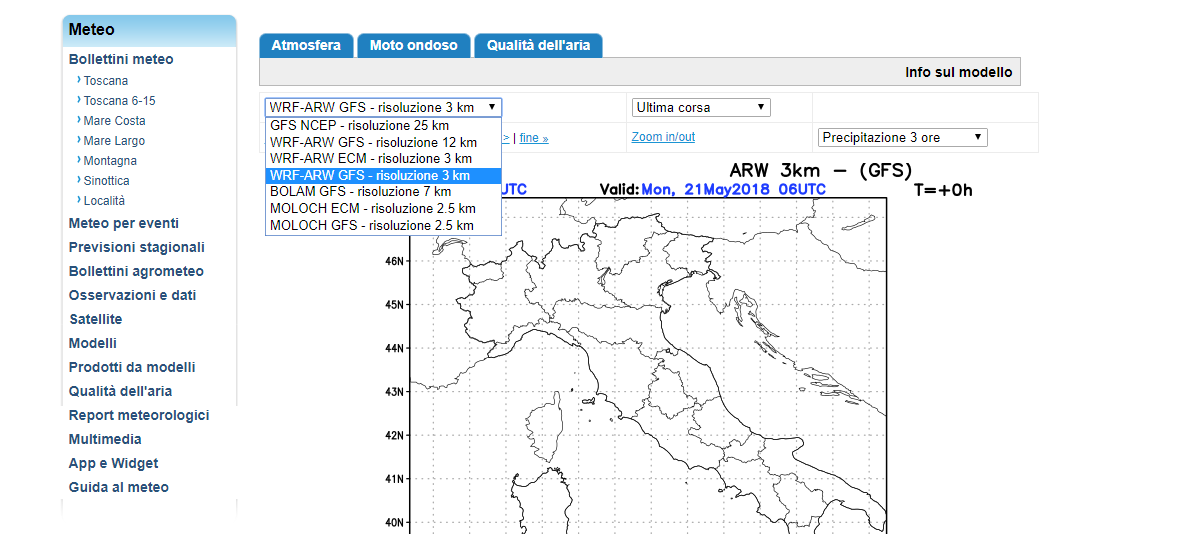Click the Zoom in/out link
This screenshot has height=534, width=1191.
pyautogui.click(x=663, y=137)
